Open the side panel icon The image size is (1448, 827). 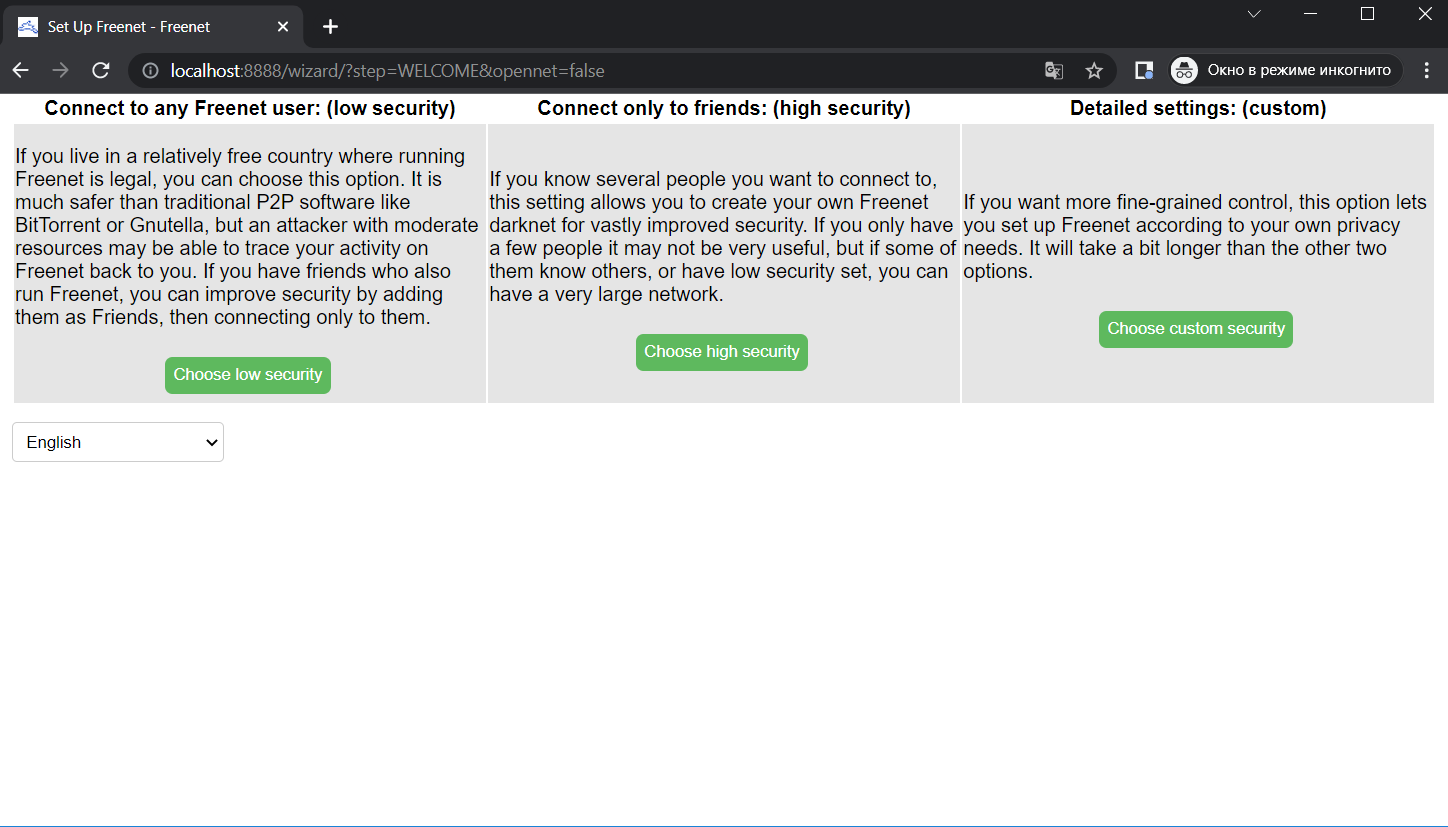coord(1144,71)
